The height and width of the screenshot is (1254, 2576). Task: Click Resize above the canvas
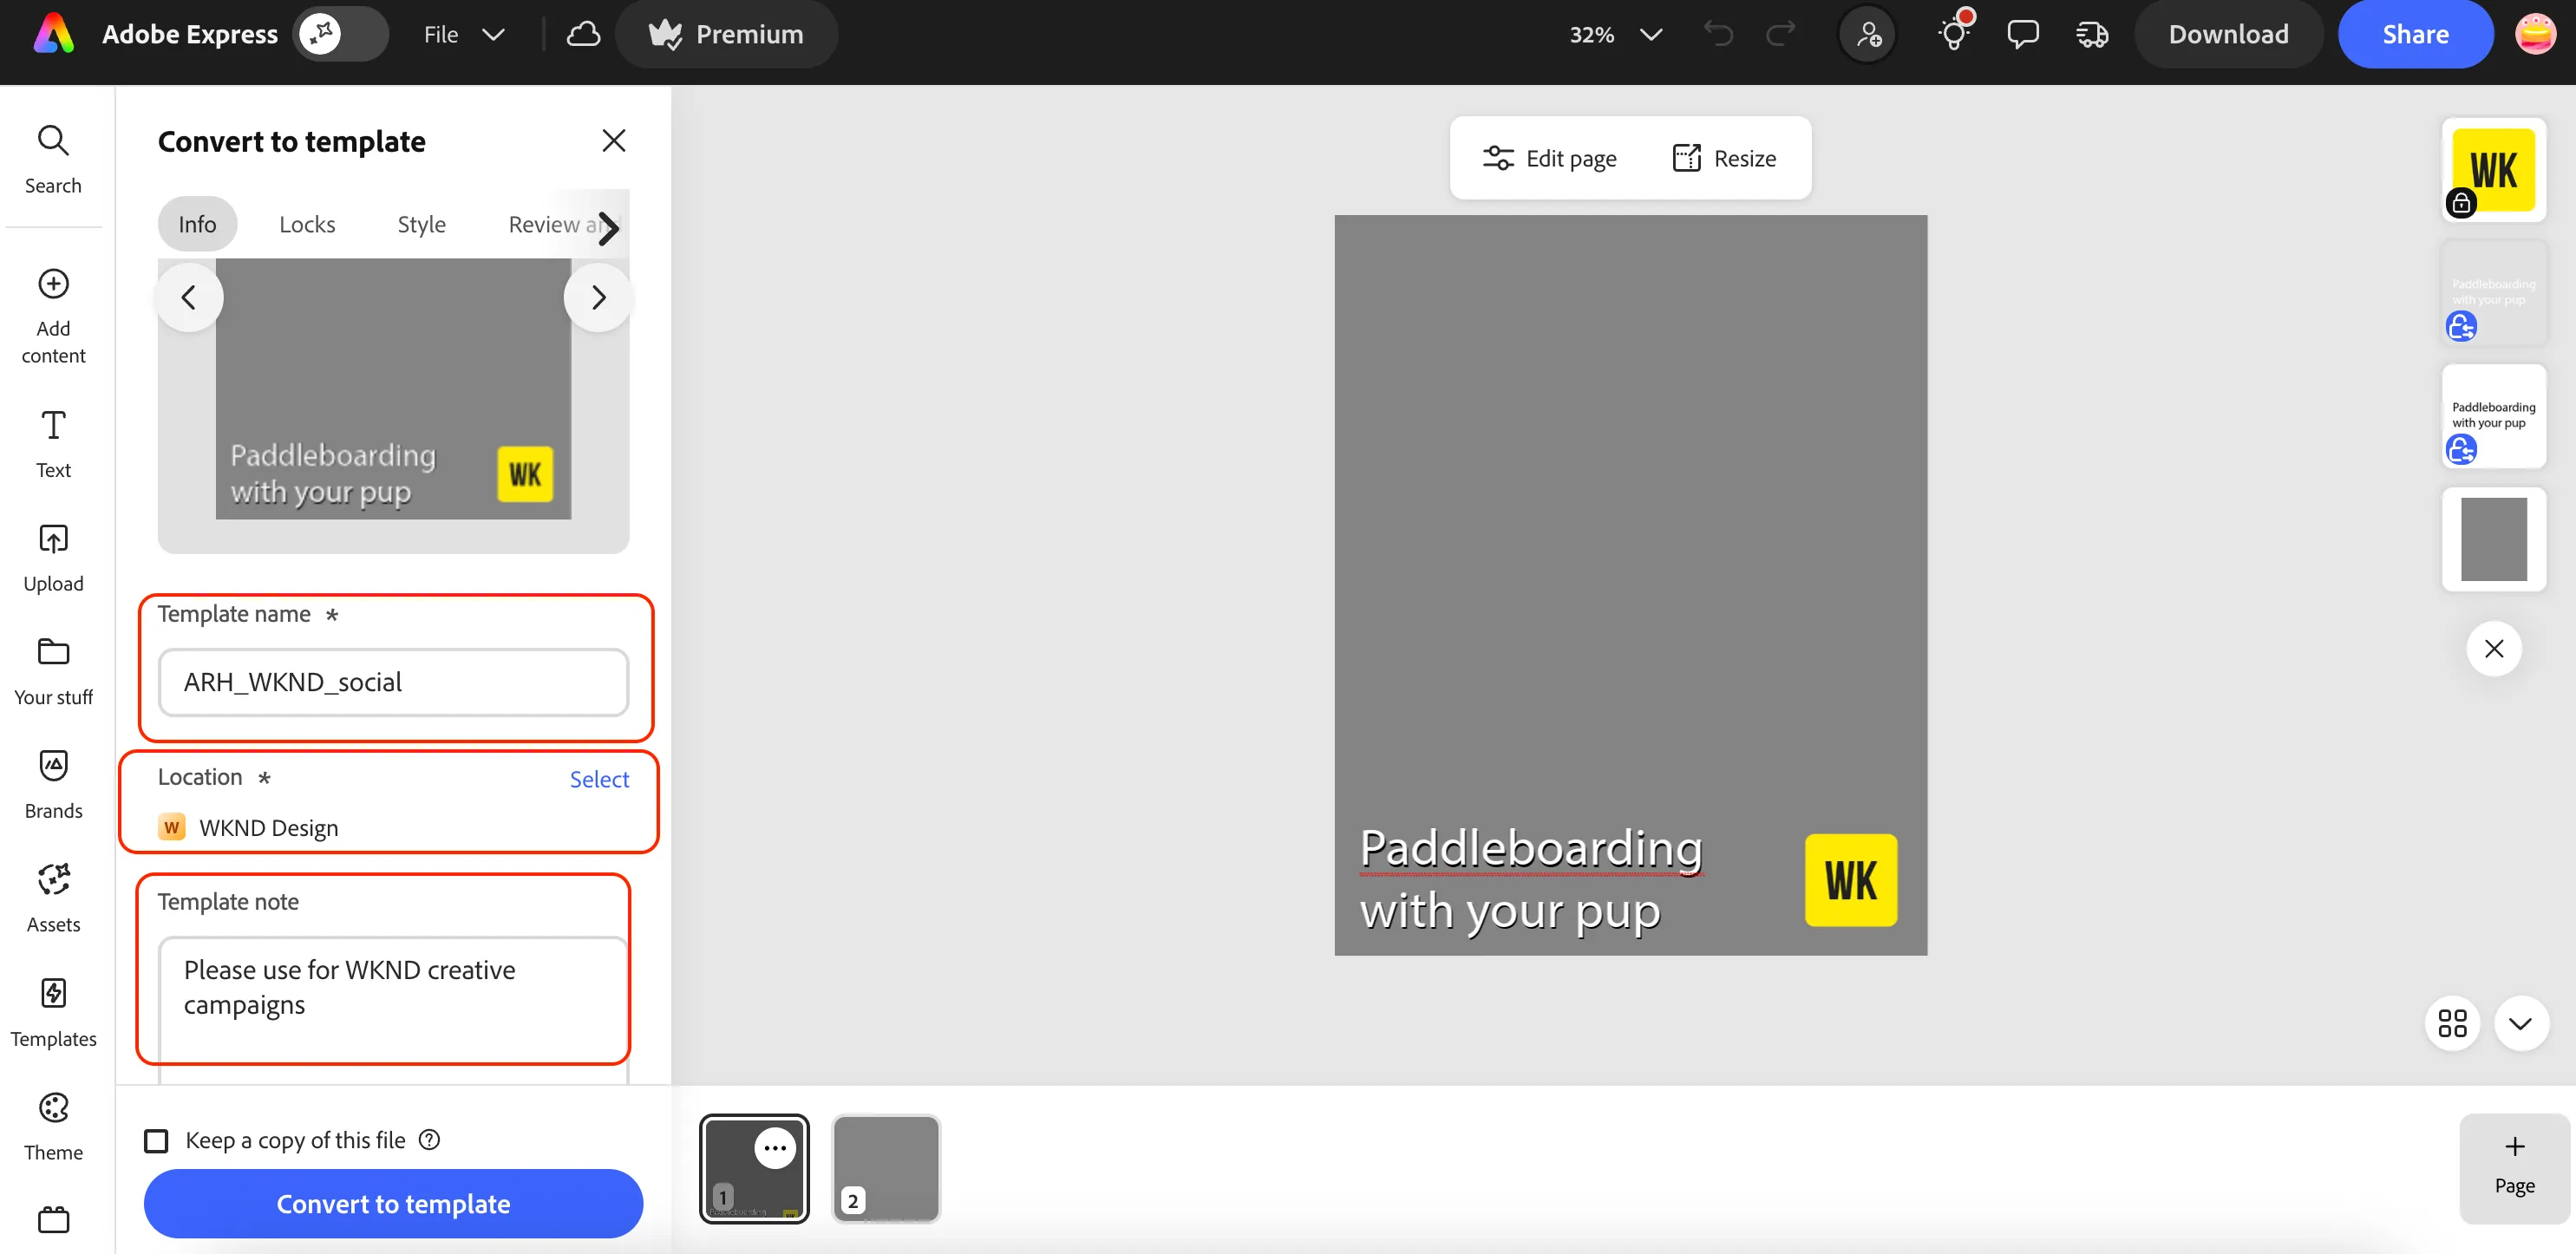click(1724, 158)
